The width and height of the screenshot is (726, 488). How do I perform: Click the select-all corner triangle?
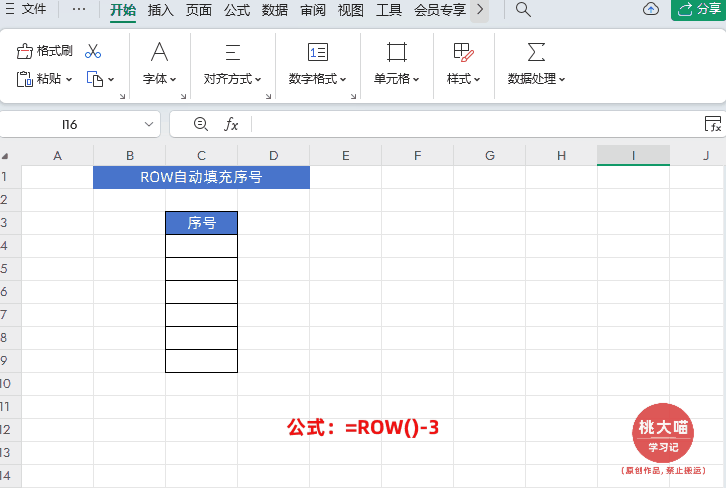coord(5,156)
